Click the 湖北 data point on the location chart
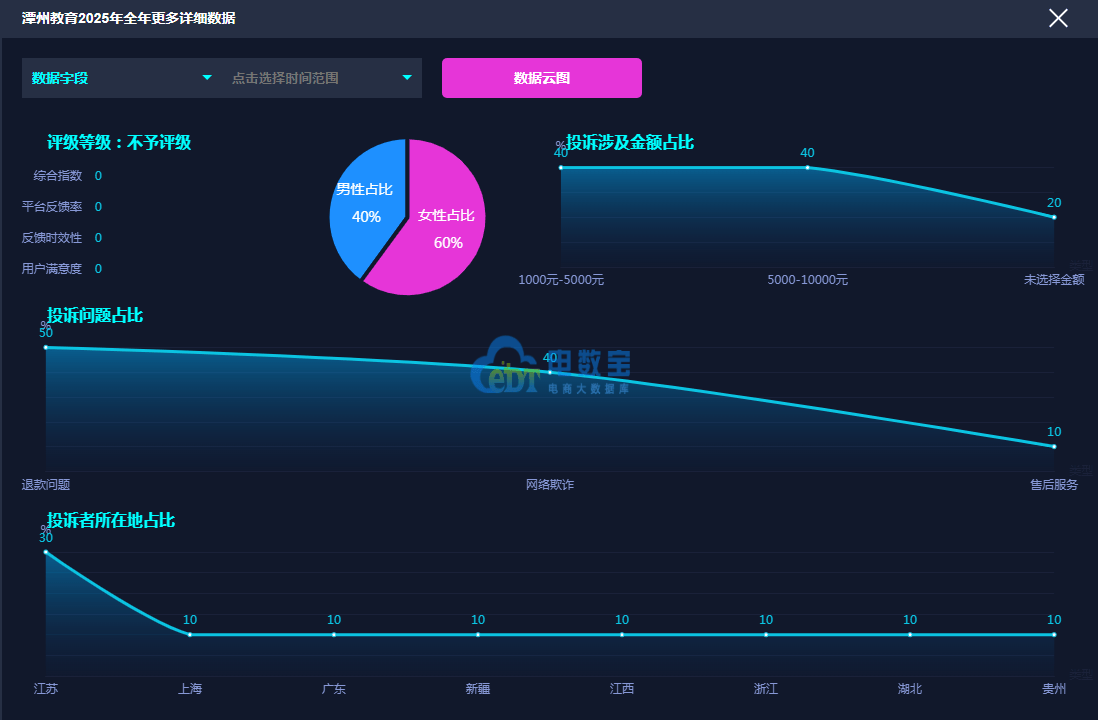1098x720 pixels. [x=910, y=634]
